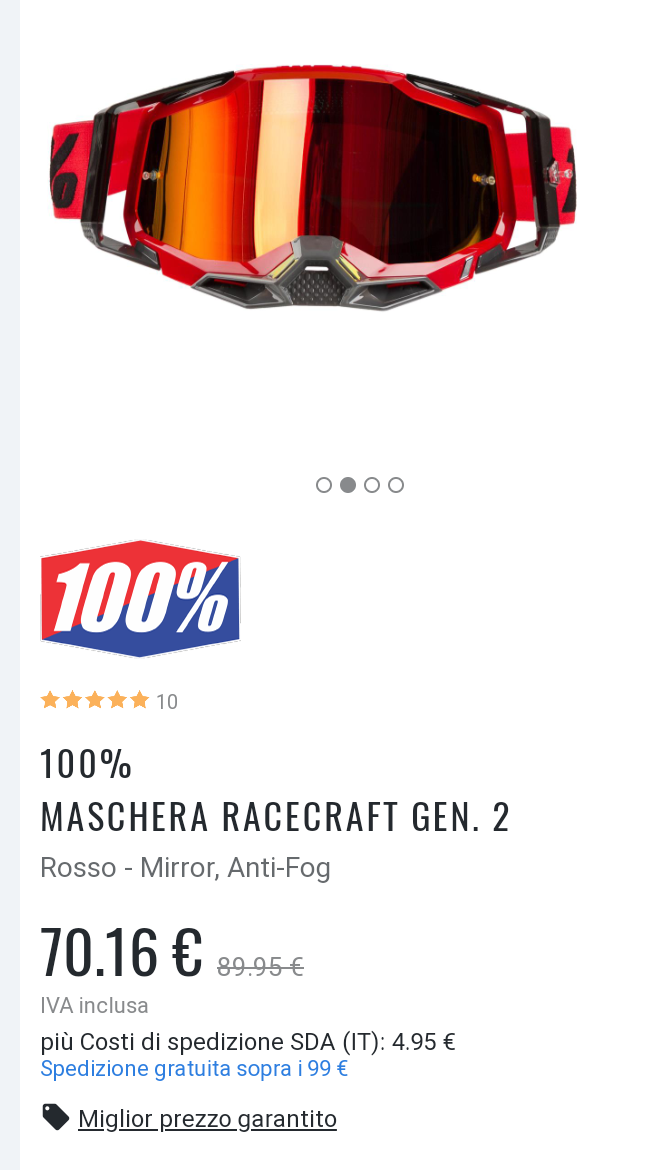The width and height of the screenshot is (659, 1170).
Task: Open Spedizione gratuita sopra i 99 € link
Action: point(194,1069)
